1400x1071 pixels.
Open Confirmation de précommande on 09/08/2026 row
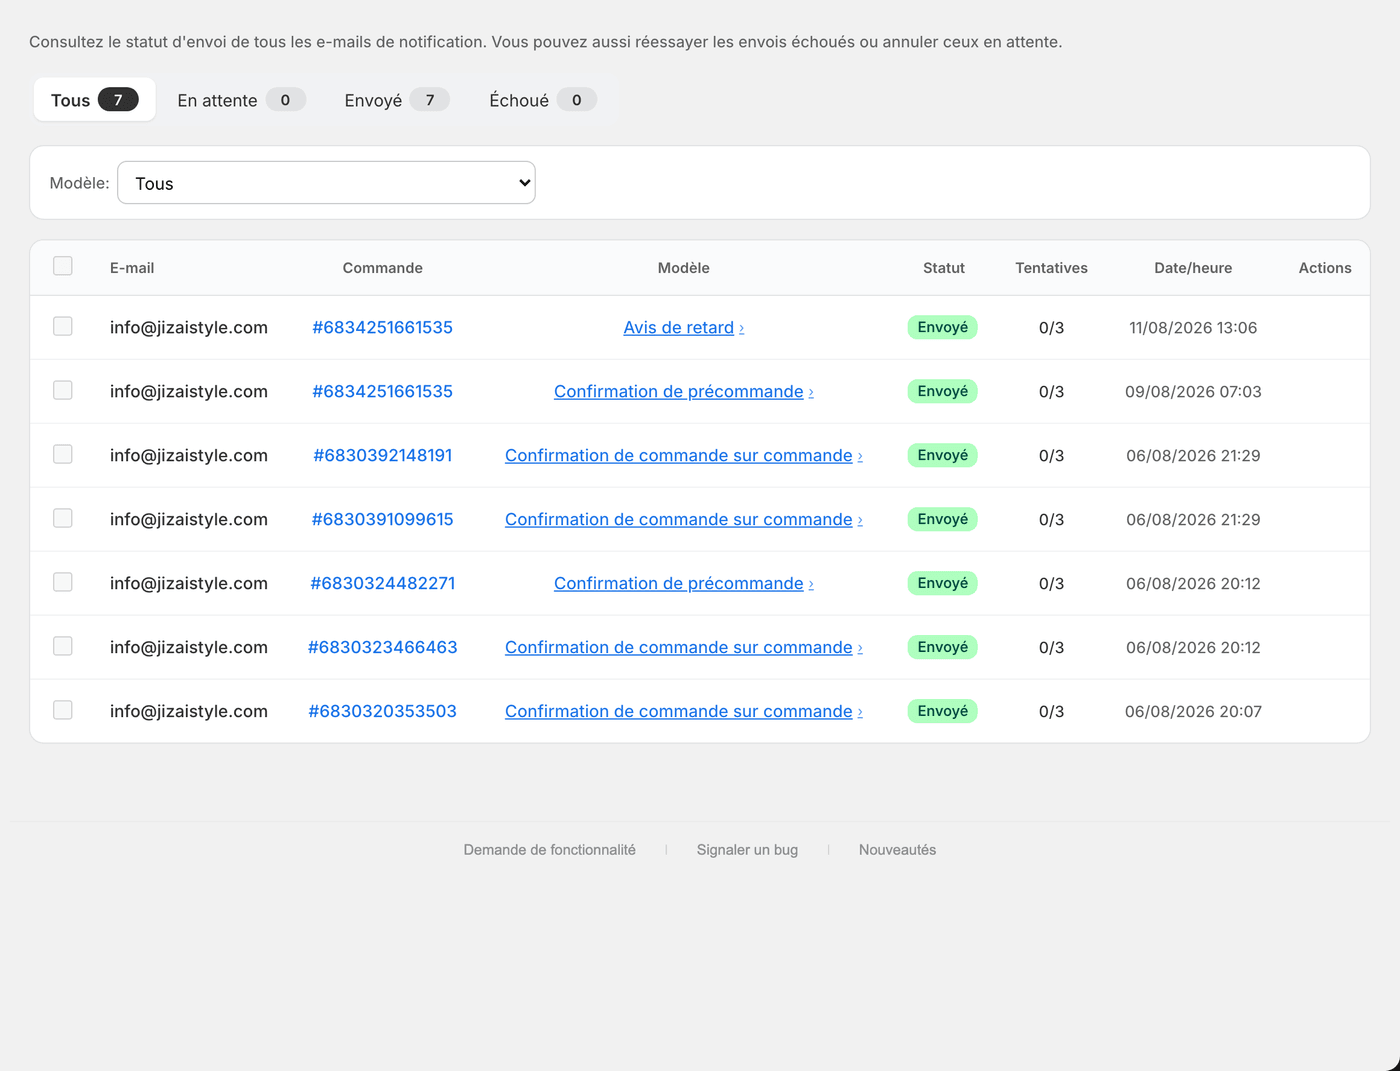tap(683, 391)
